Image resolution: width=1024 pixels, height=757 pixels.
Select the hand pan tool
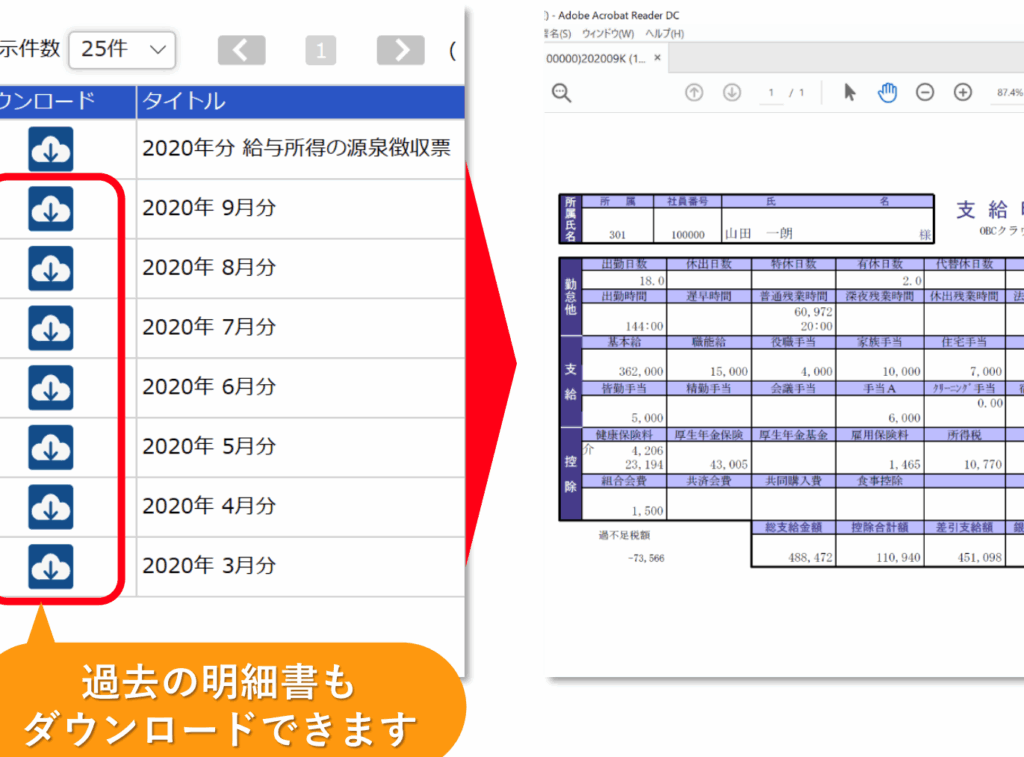pyautogui.click(x=887, y=93)
